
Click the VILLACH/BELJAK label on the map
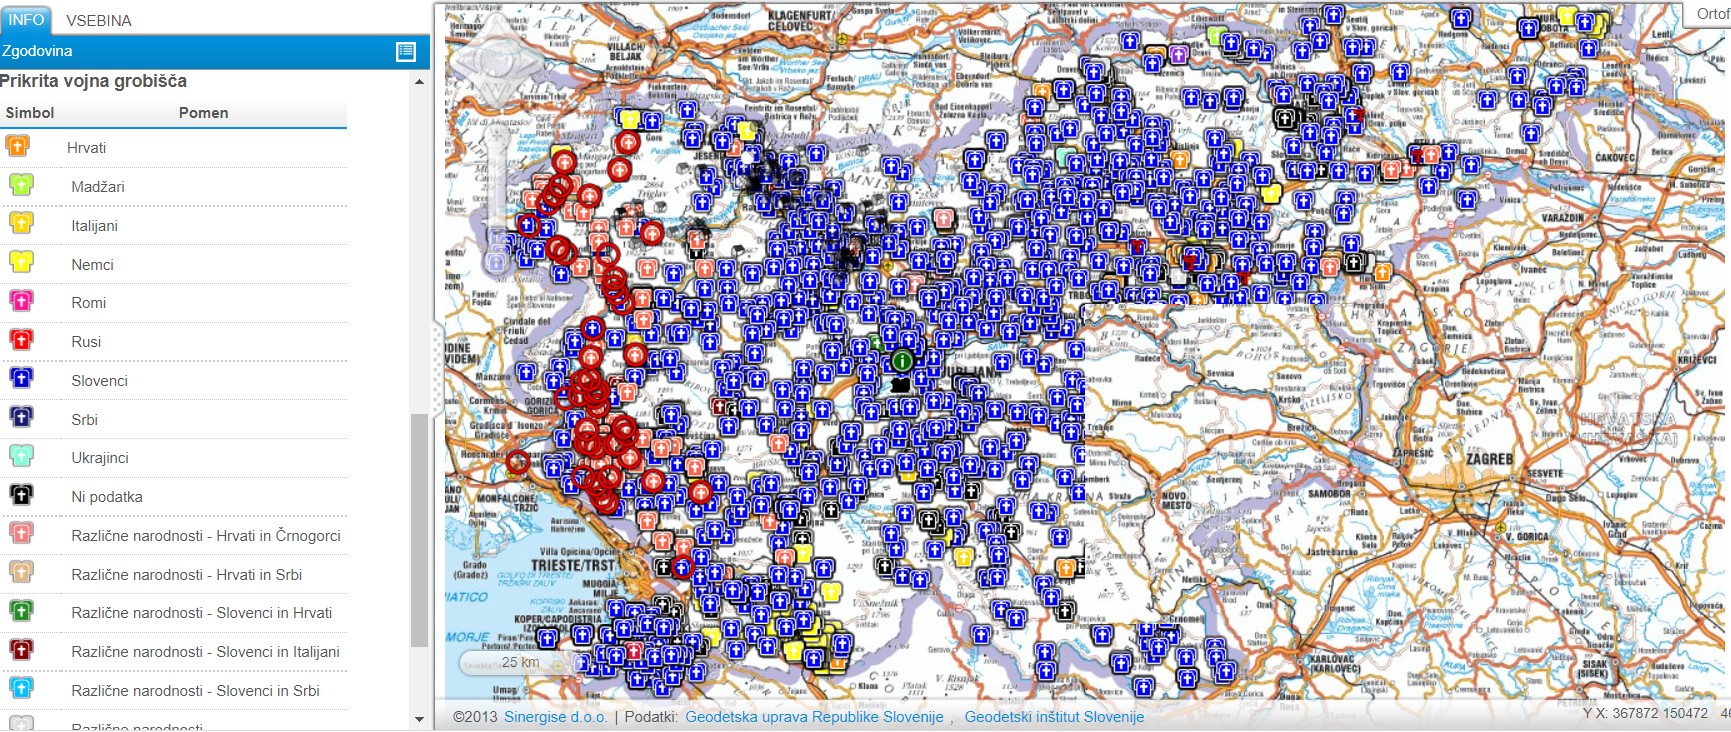[x=626, y=52]
